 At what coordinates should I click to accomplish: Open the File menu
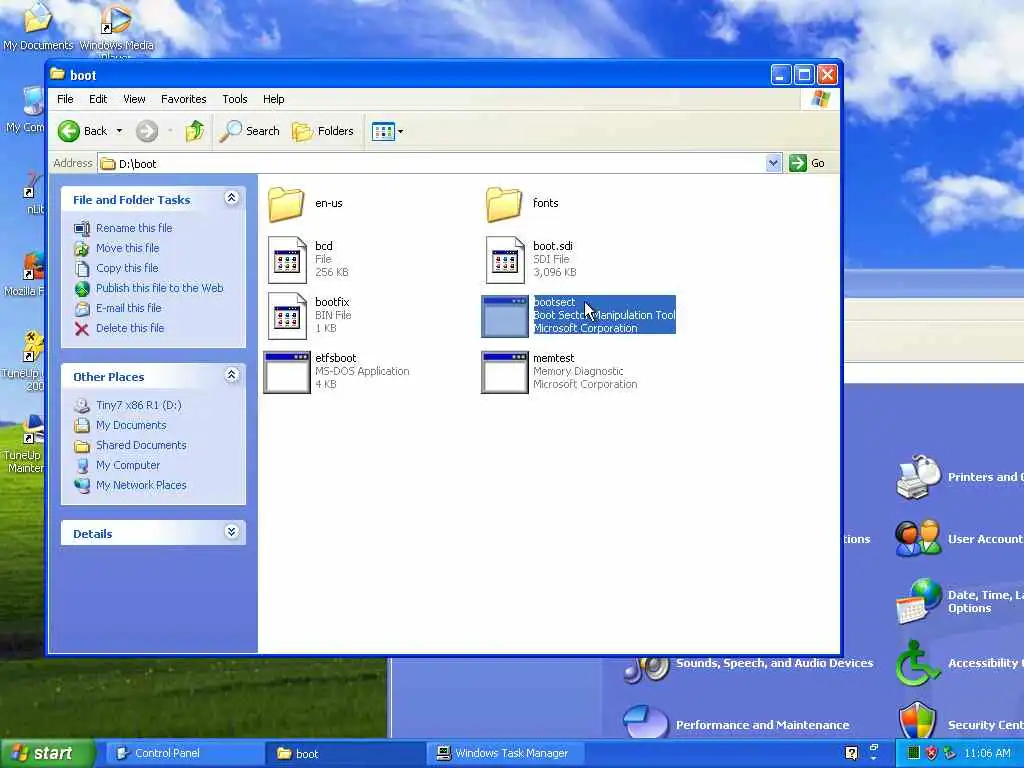pyautogui.click(x=65, y=99)
